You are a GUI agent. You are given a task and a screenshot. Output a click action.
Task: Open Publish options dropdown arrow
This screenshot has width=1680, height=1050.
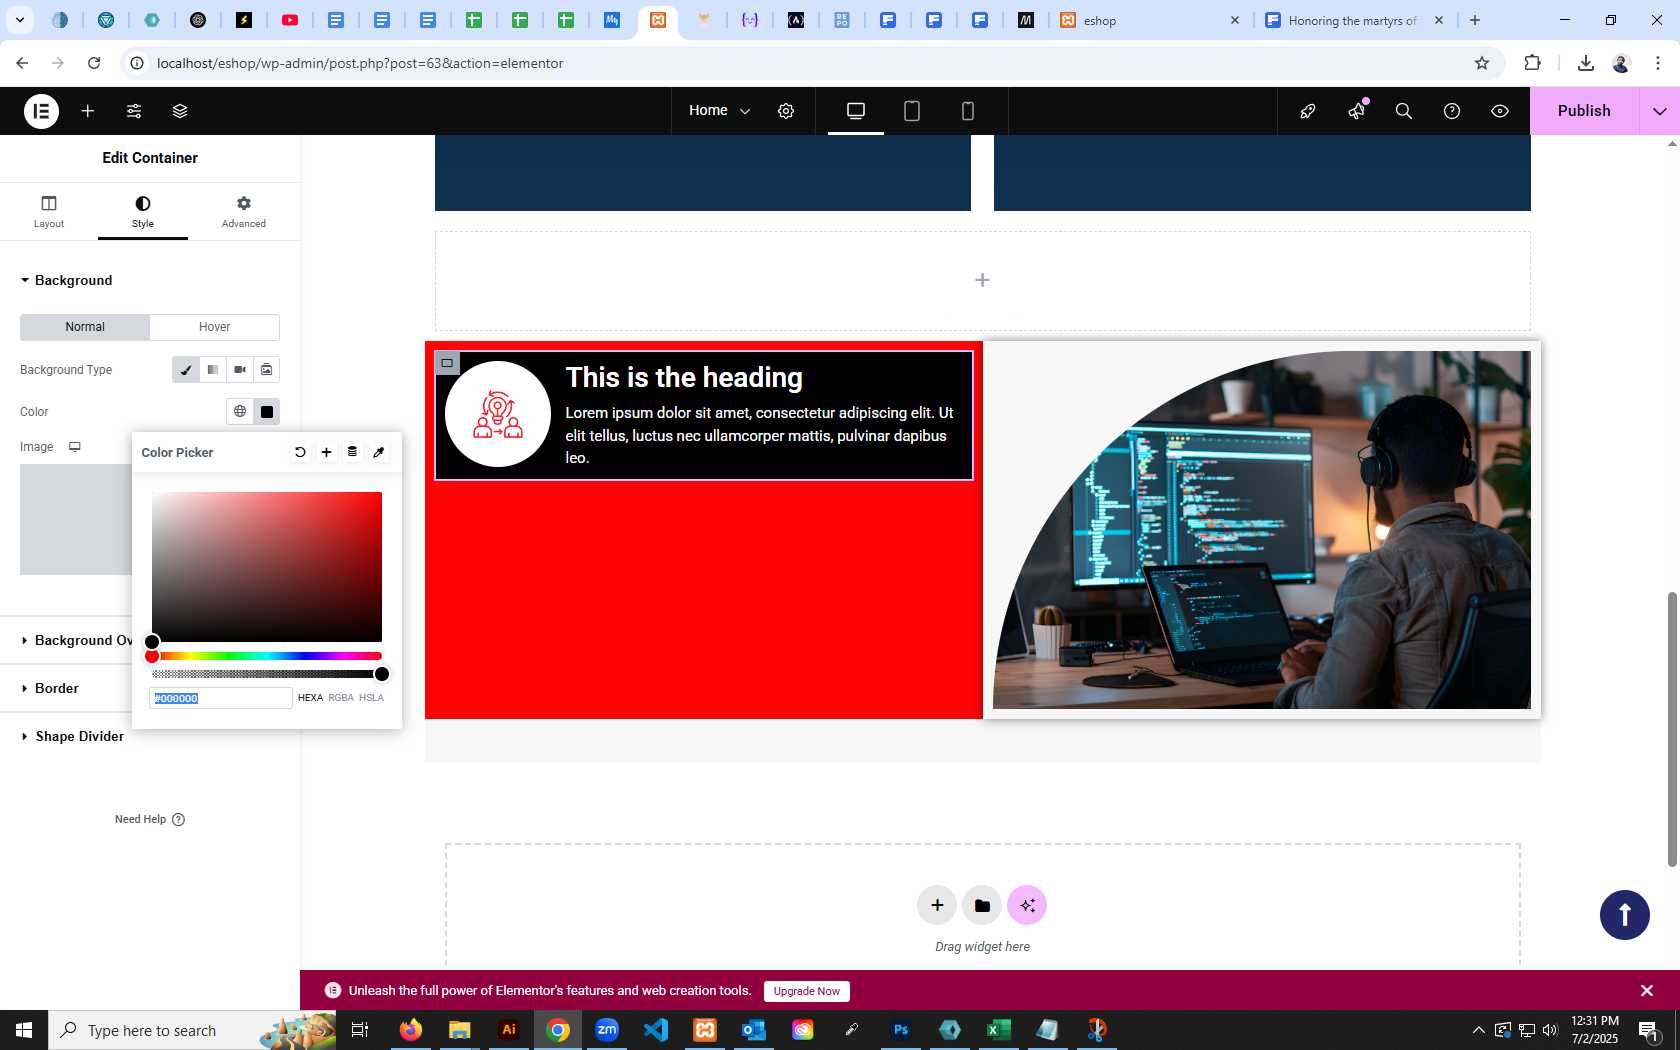pos(1660,111)
